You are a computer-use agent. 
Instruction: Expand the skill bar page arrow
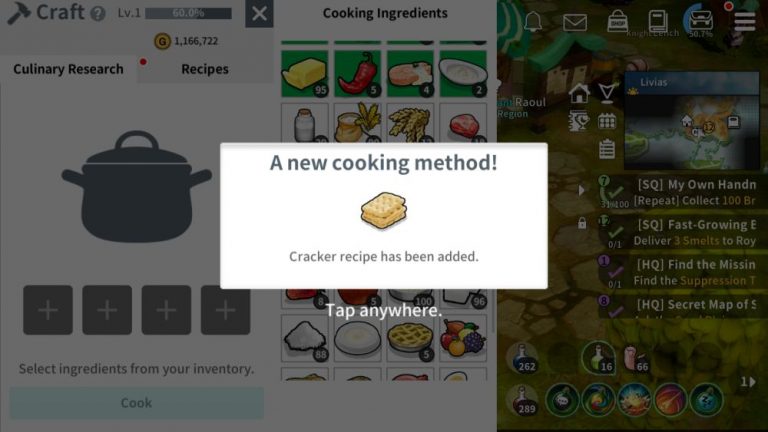(x=748, y=381)
